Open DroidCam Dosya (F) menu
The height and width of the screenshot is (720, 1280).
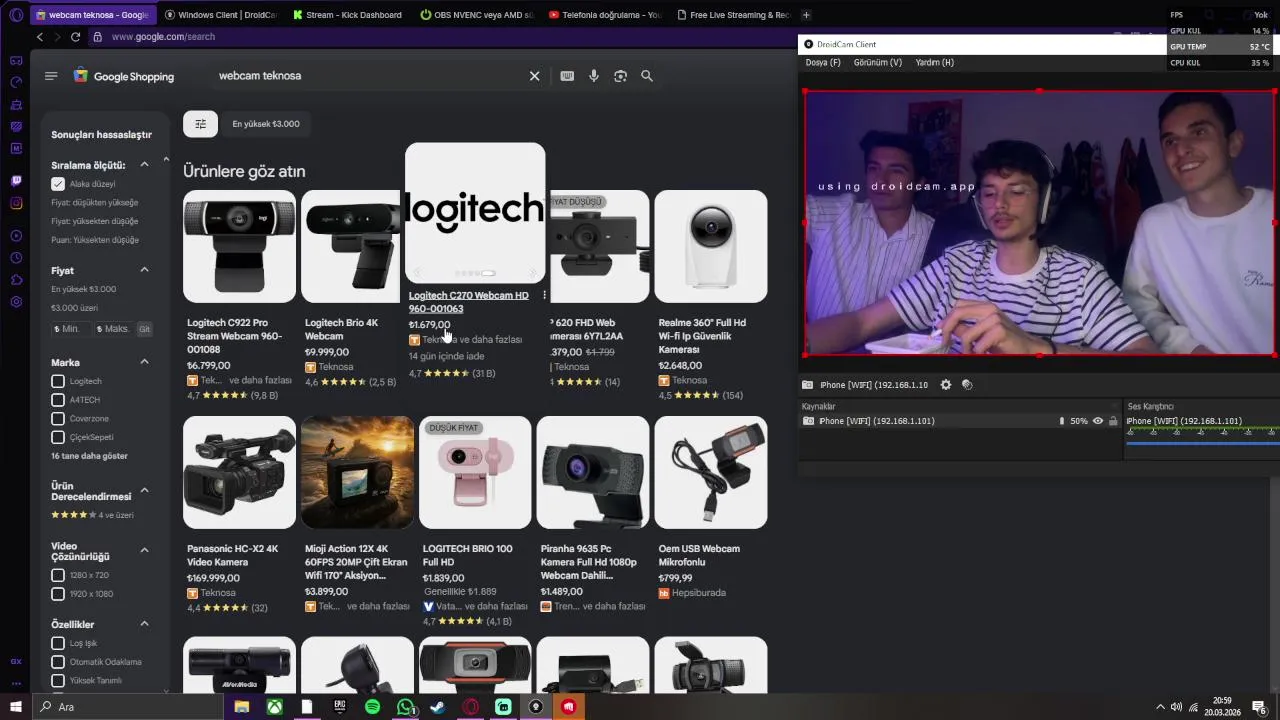pyautogui.click(x=823, y=62)
